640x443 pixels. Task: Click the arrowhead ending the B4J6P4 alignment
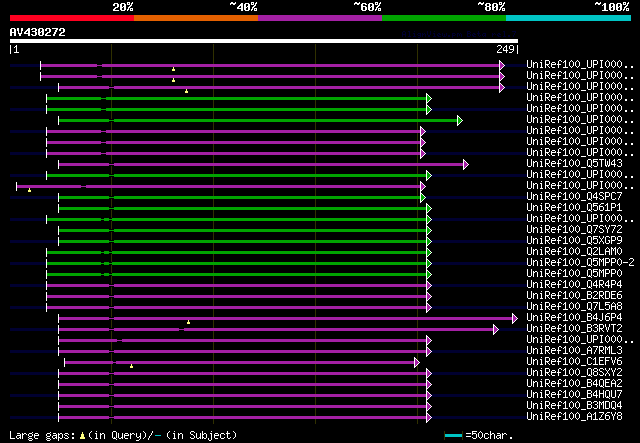click(x=515, y=318)
